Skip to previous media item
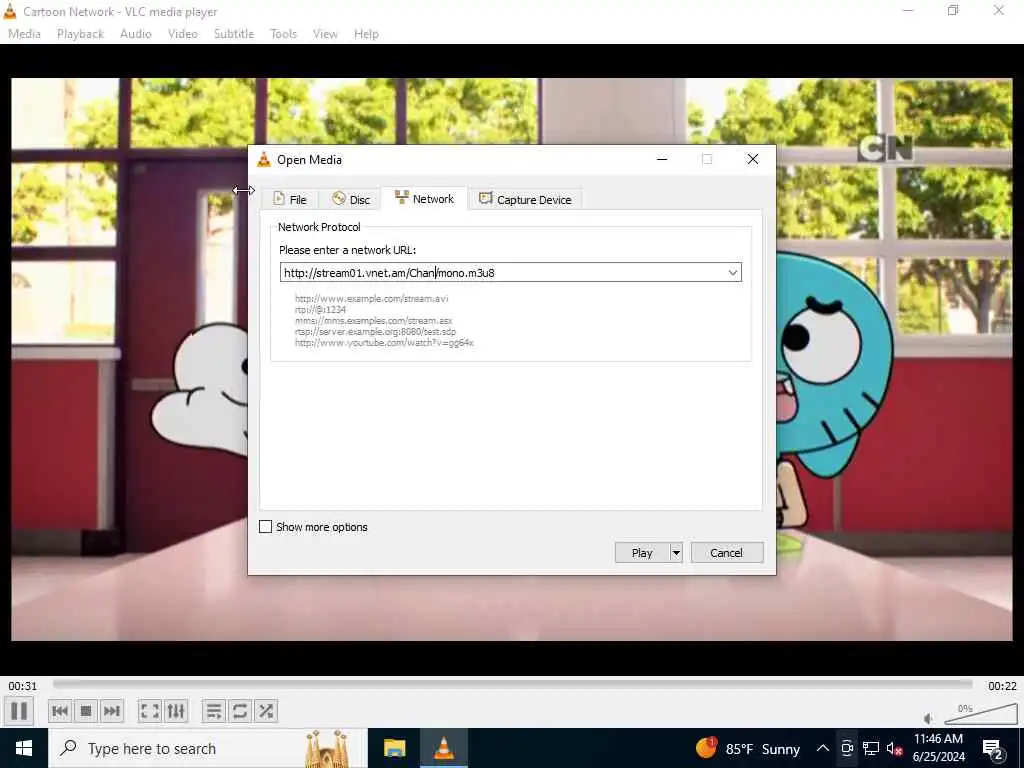The image size is (1024, 768). 59,711
